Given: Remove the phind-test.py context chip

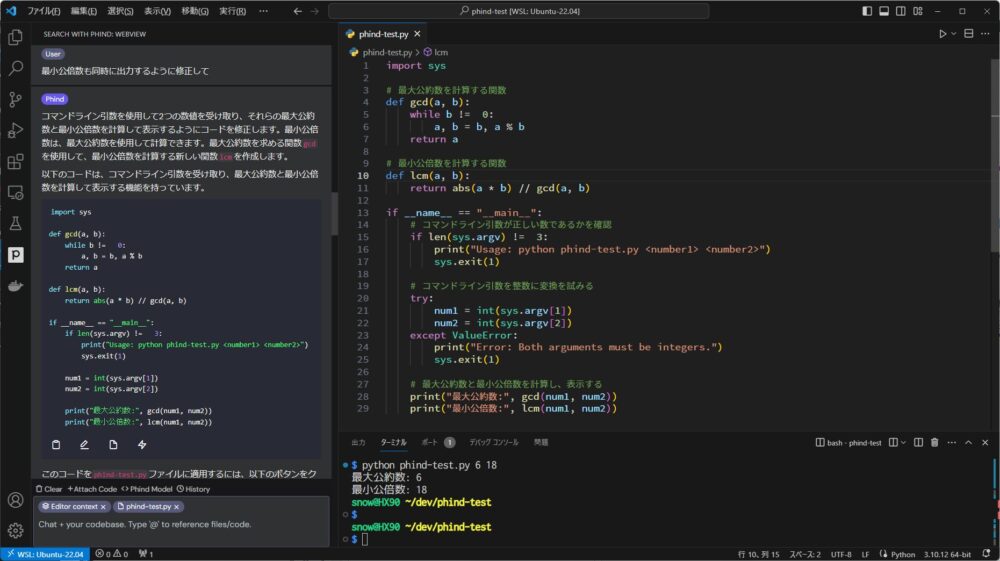Looking at the screenshot, I should tap(177, 507).
